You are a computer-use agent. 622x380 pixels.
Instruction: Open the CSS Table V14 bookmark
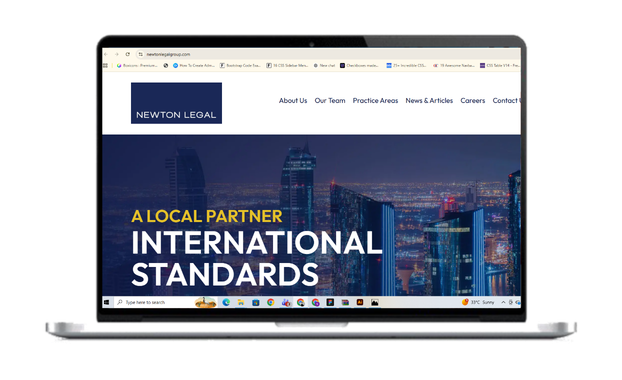point(500,65)
